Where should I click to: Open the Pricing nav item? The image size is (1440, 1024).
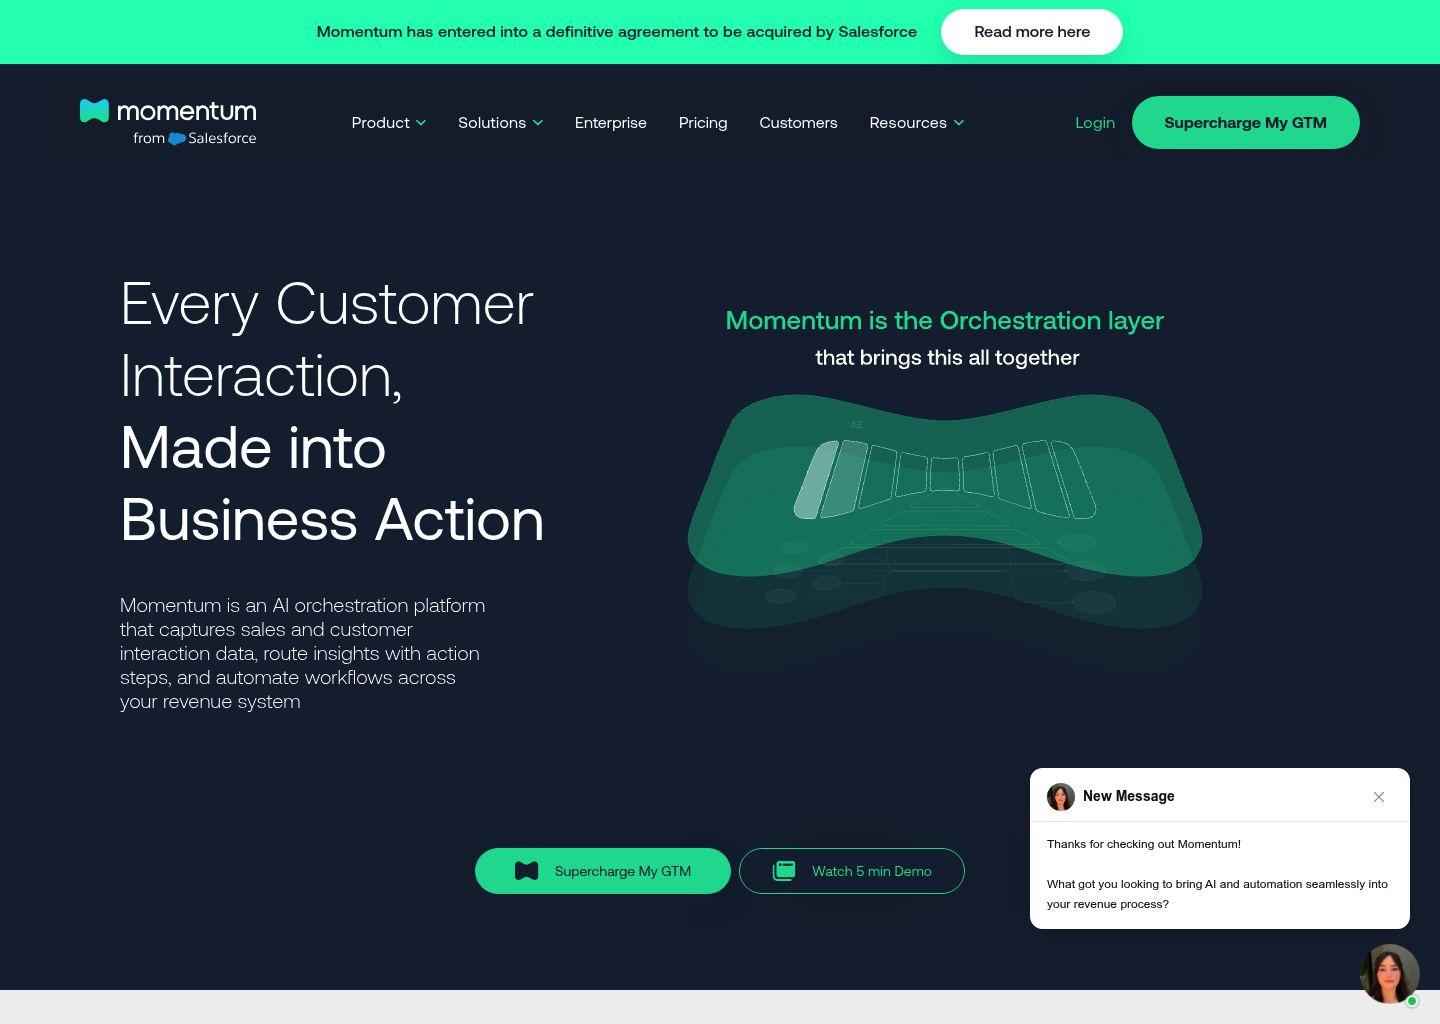coord(703,123)
